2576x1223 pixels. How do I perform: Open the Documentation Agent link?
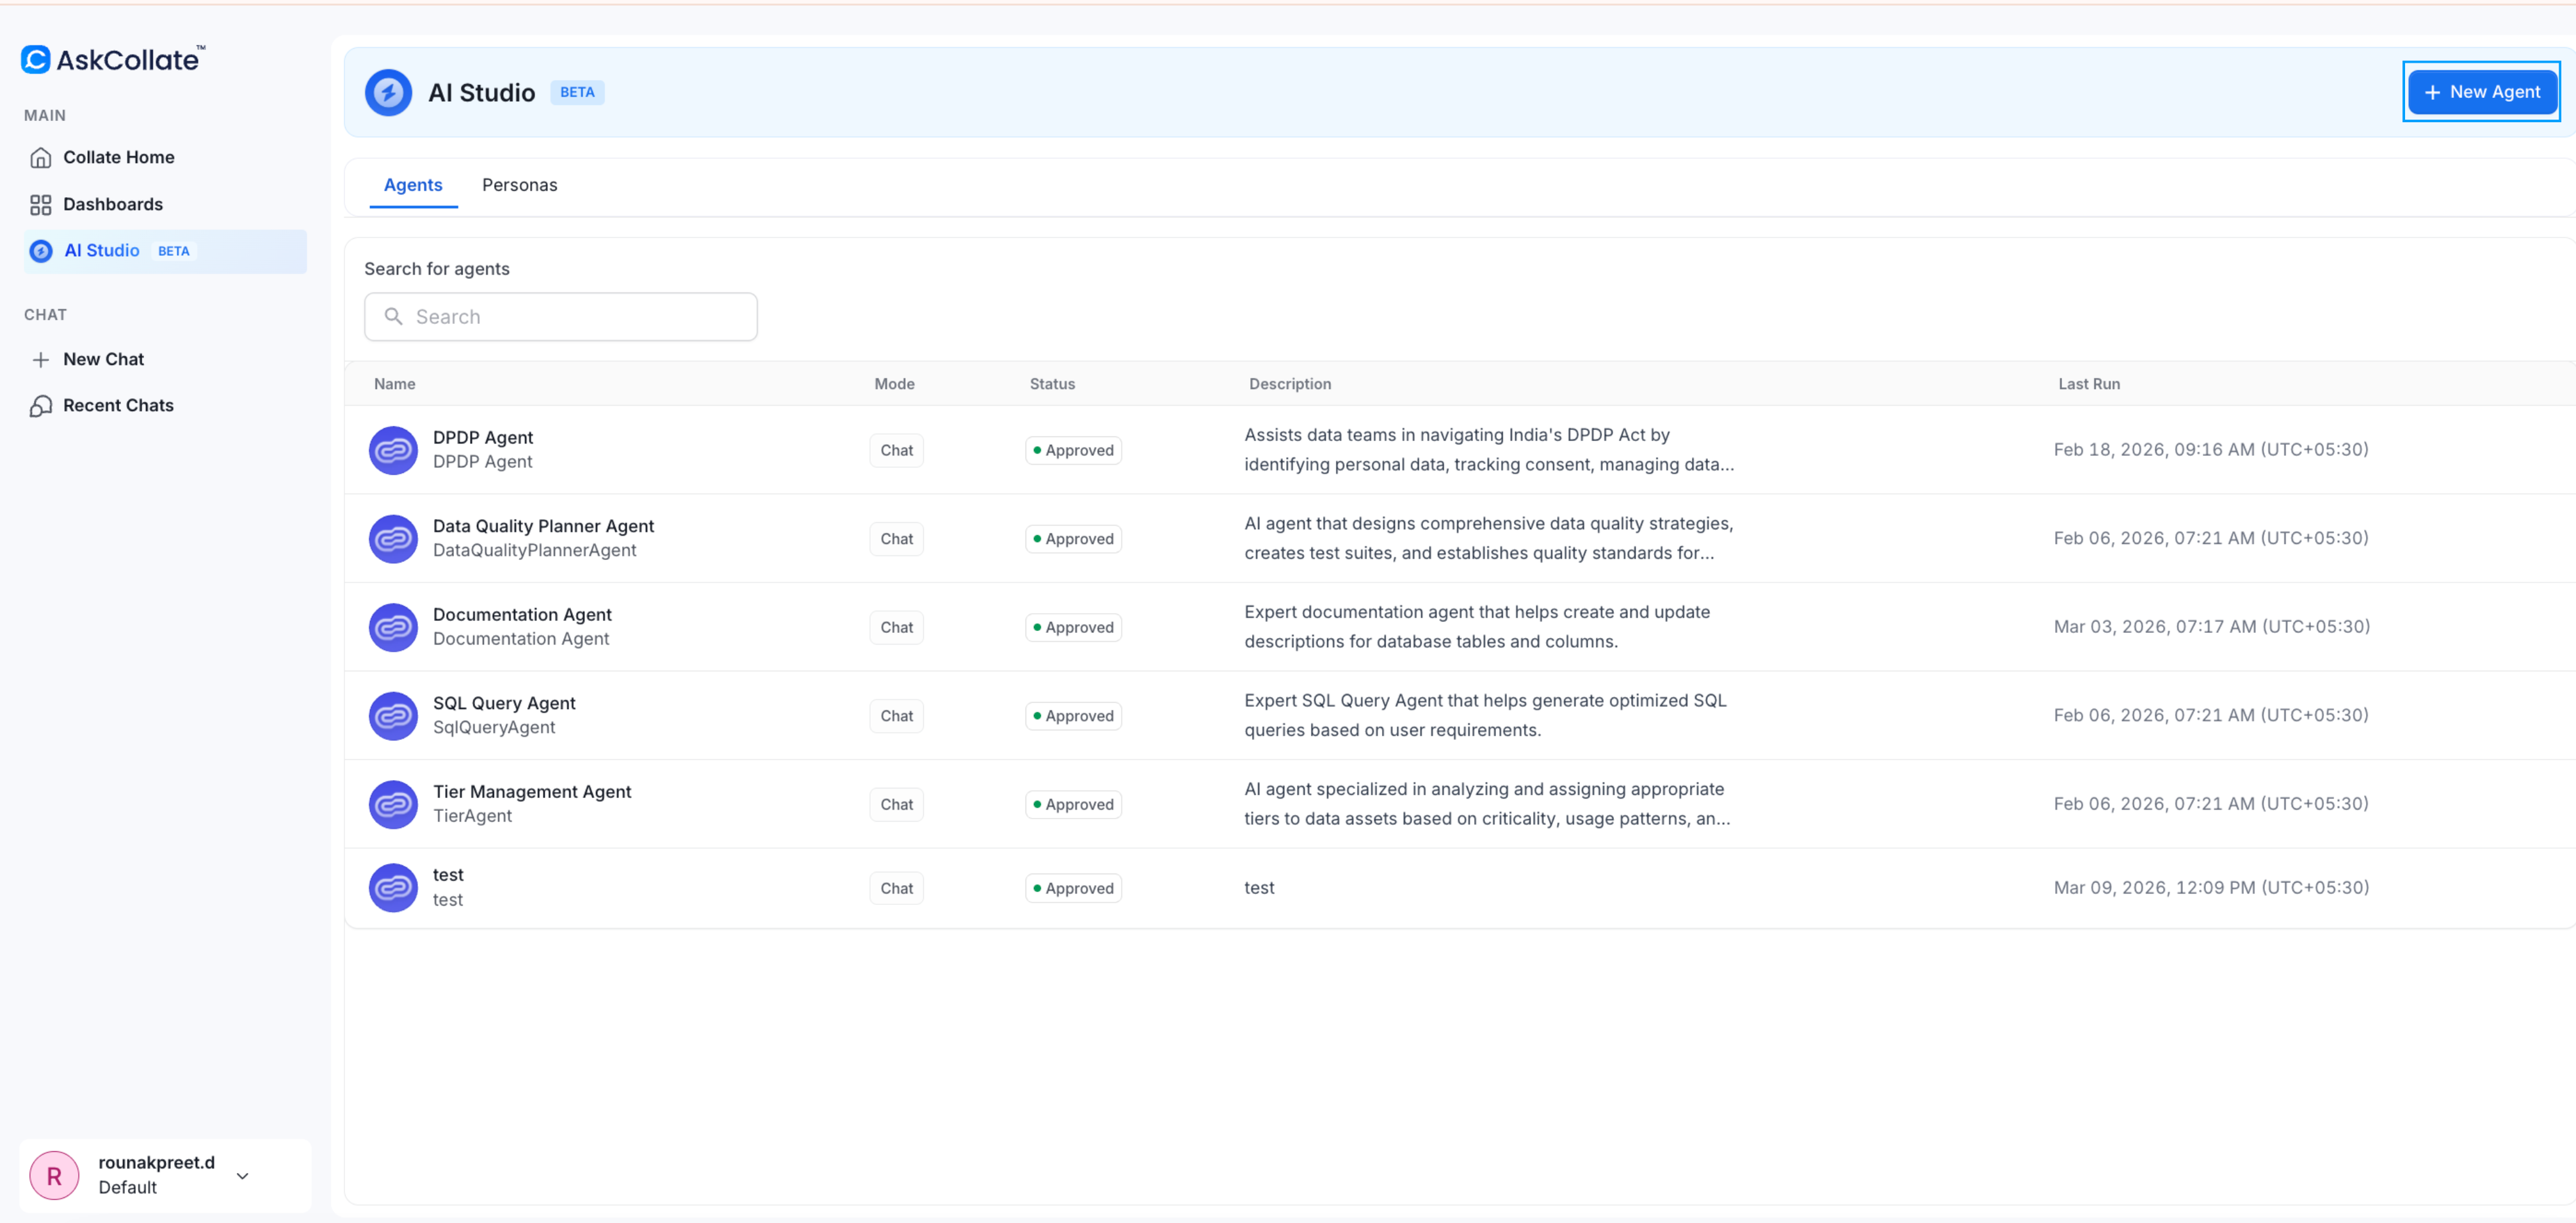click(x=521, y=615)
